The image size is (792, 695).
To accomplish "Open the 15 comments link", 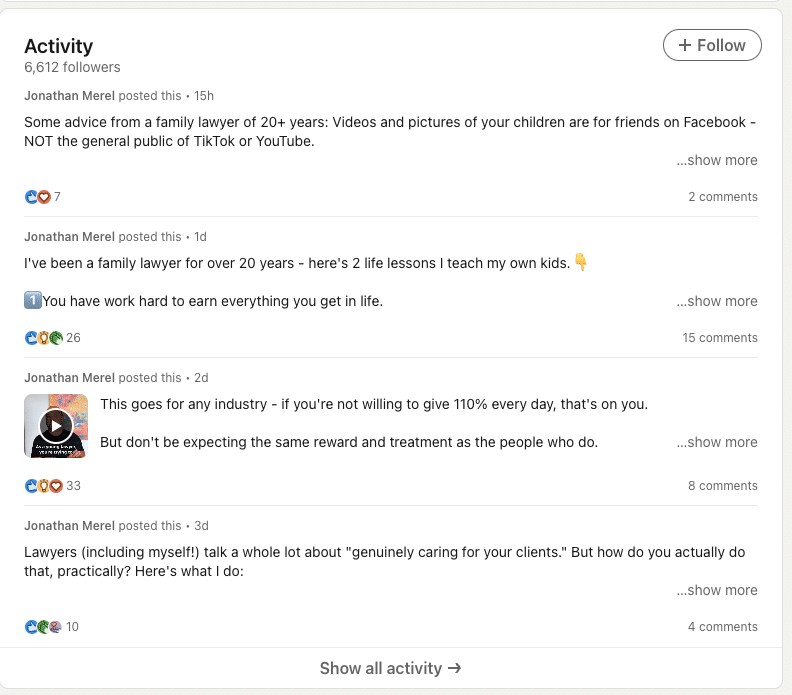I will (x=720, y=337).
